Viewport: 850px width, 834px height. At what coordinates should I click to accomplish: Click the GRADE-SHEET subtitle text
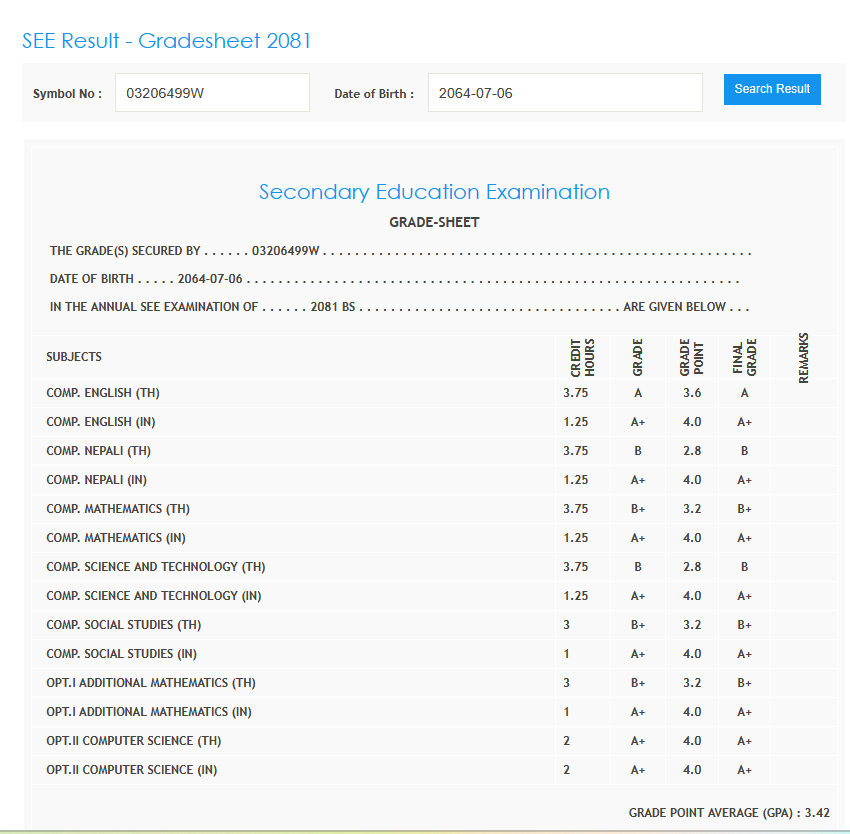[434, 222]
